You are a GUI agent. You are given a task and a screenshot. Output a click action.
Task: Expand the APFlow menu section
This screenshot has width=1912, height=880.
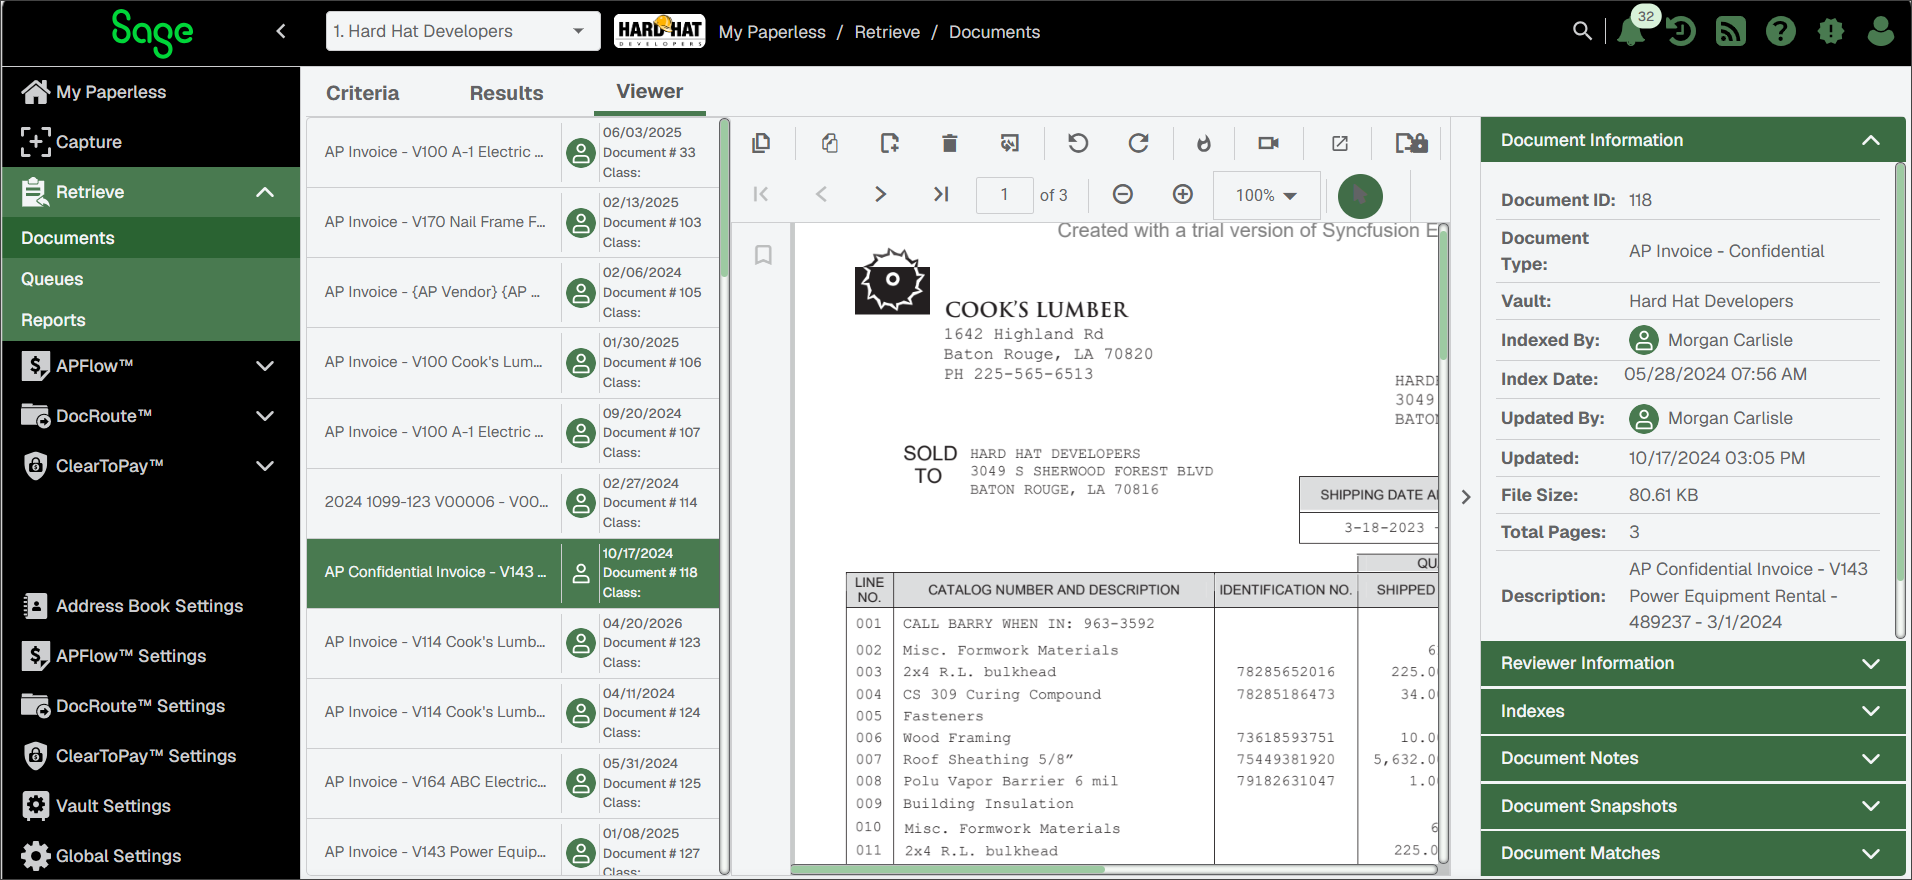265,366
